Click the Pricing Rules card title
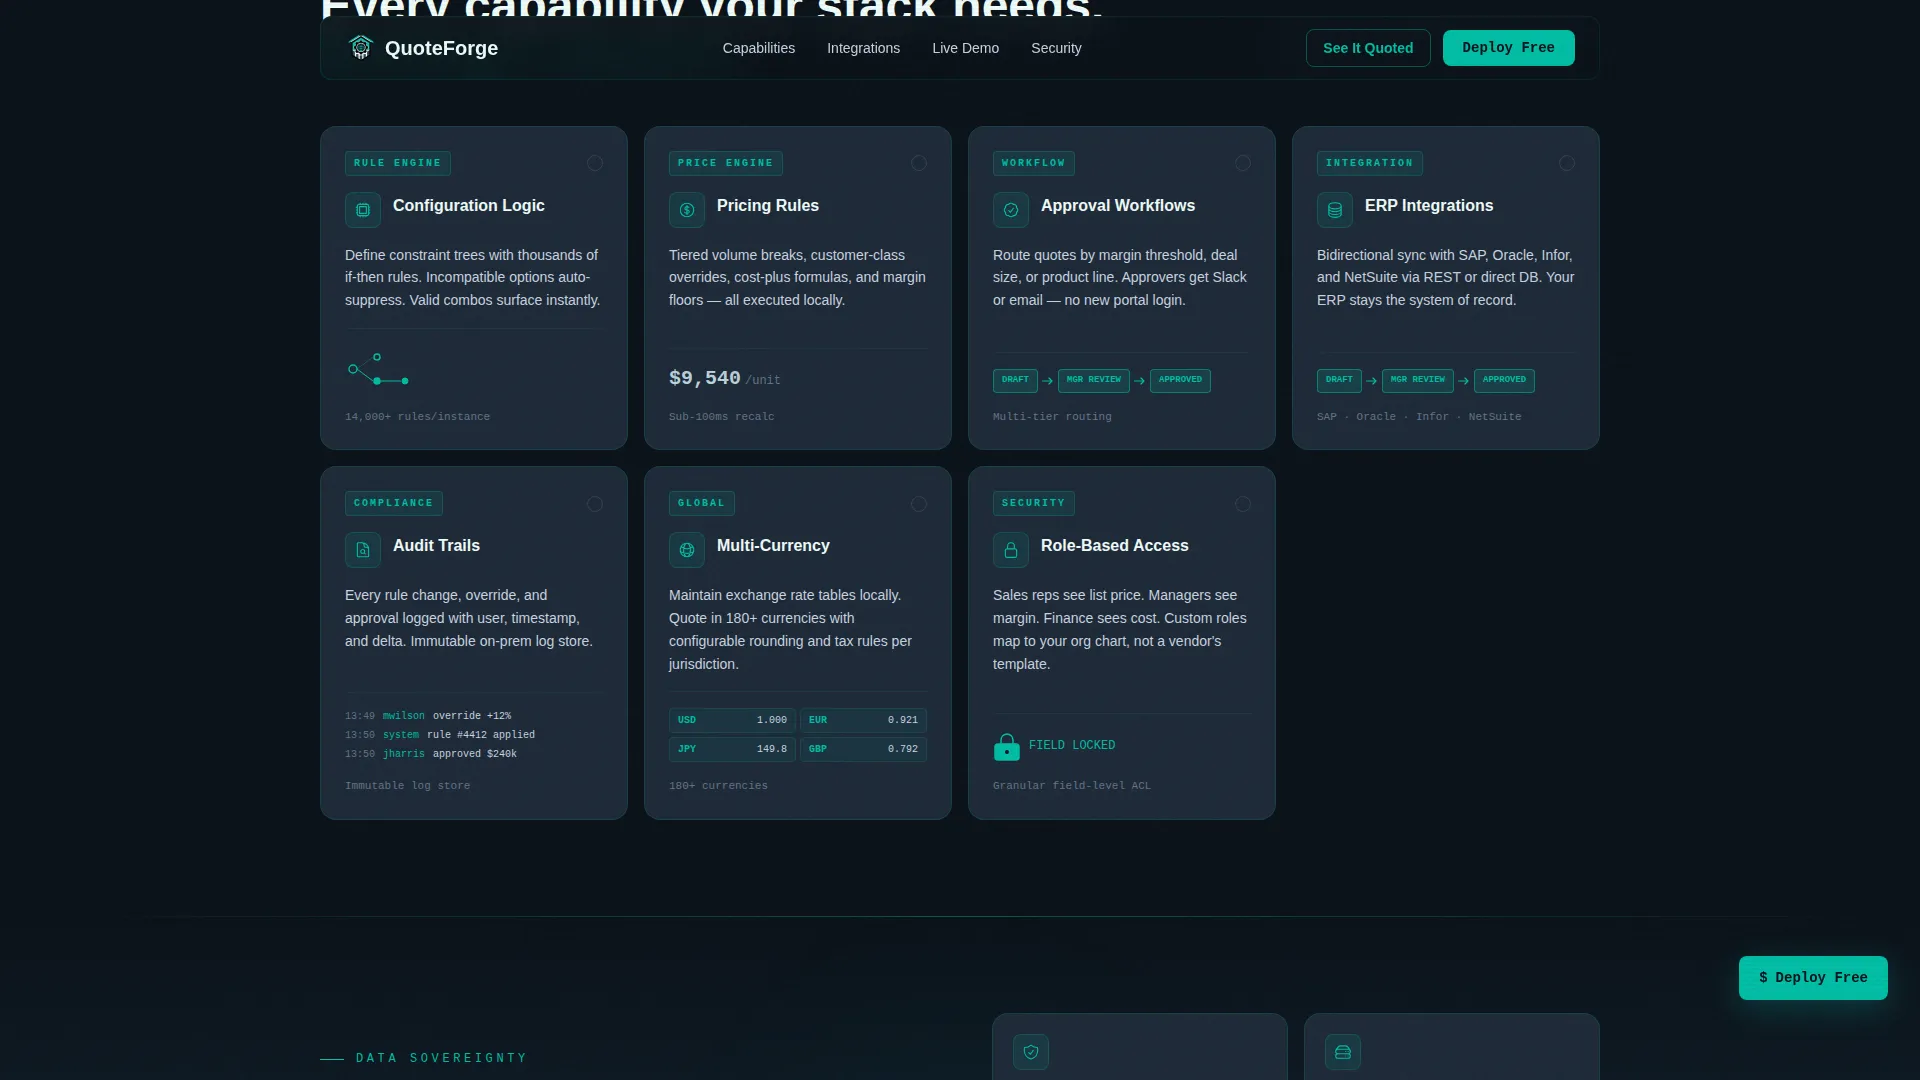 tap(767, 205)
